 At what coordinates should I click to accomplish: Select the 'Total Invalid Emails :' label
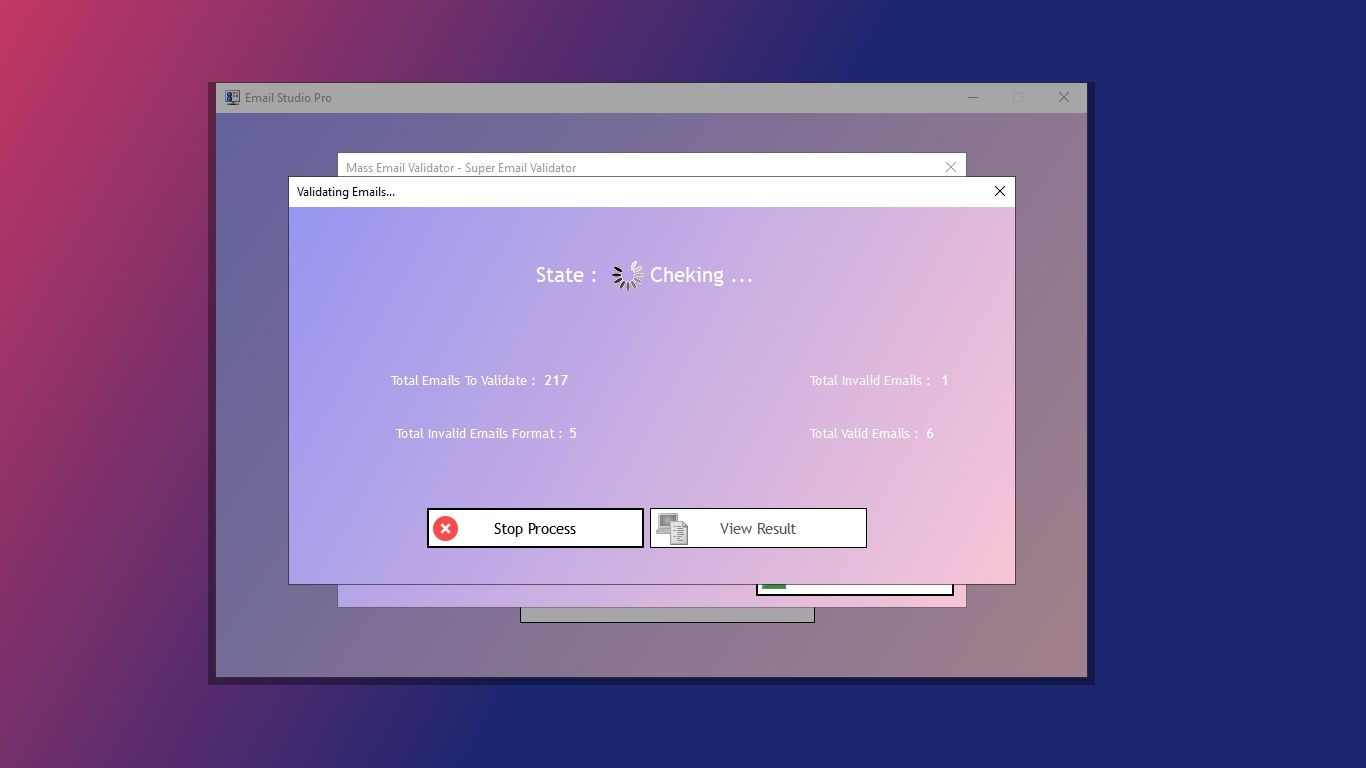(870, 380)
